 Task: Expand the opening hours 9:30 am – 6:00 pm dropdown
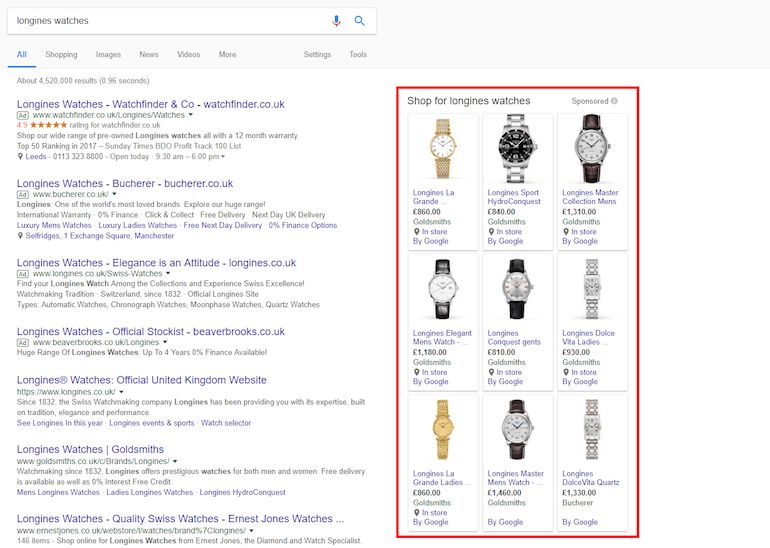pos(223,156)
